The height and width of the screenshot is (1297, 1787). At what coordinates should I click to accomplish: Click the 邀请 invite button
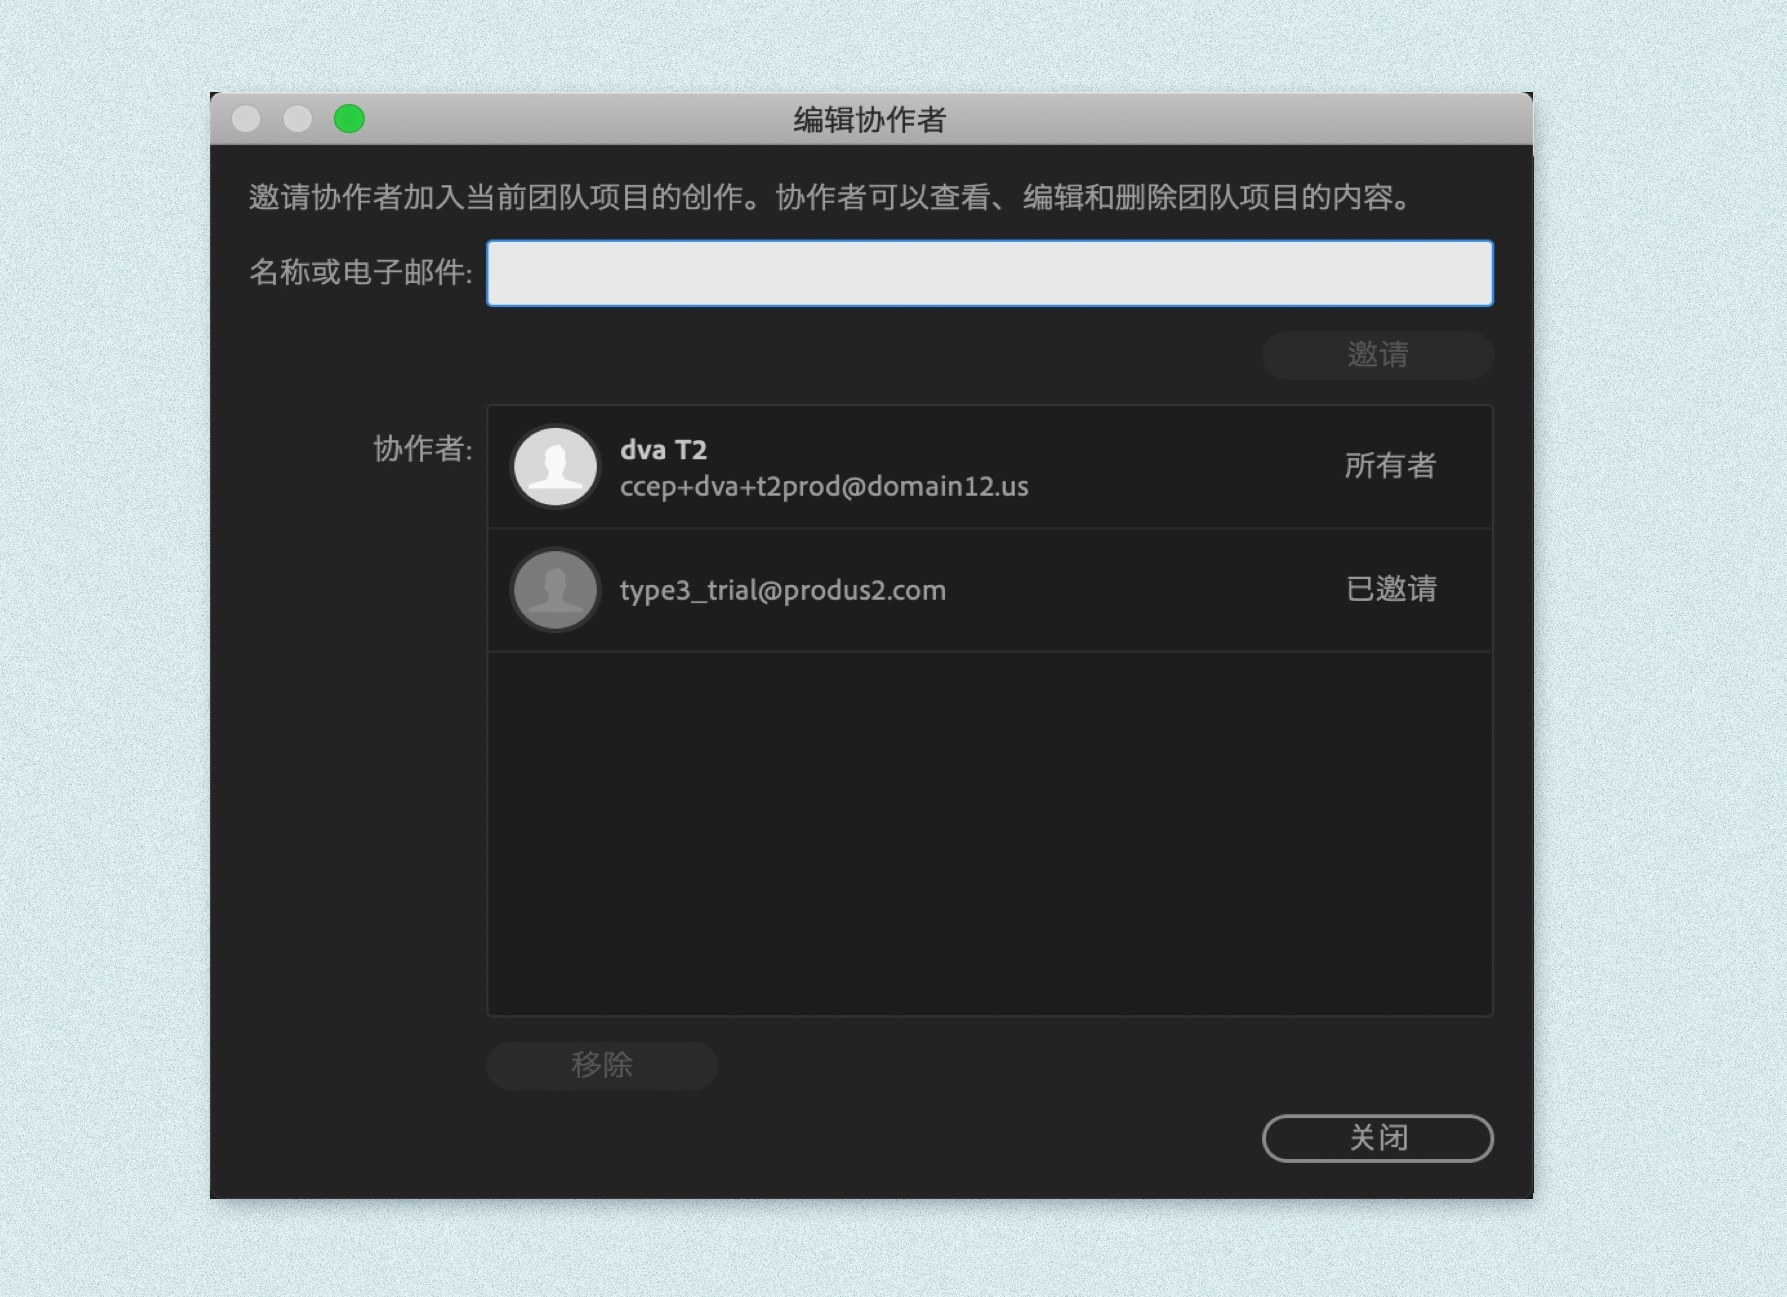pos(1377,354)
